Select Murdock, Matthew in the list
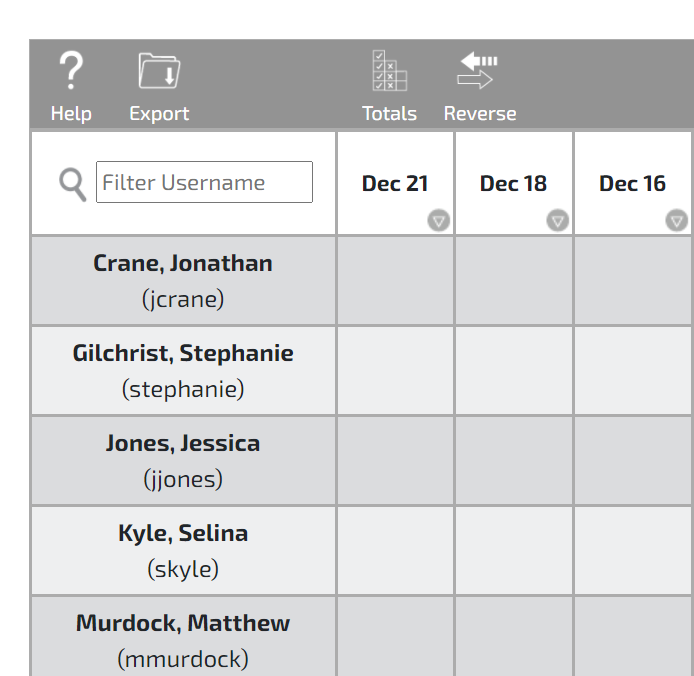 [x=183, y=624]
